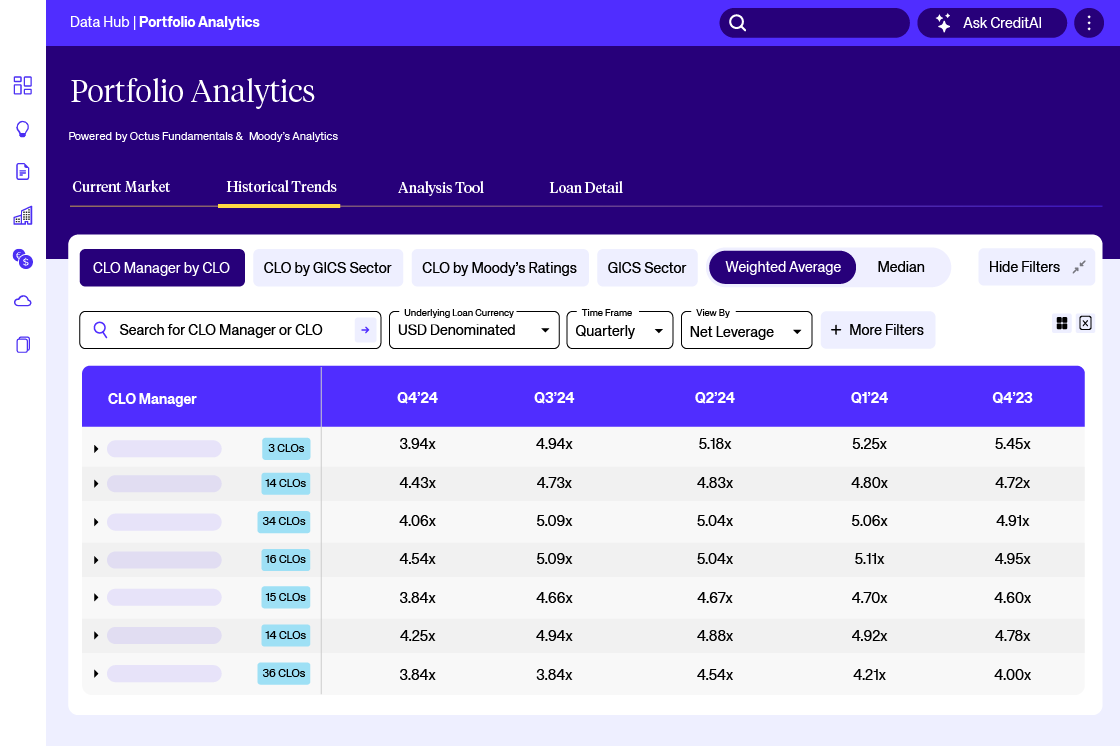Click the collapse arrows icon beside Hide Filters
The width and height of the screenshot is (1120, 746).
pyautogui.click(x=1079, y=267)
